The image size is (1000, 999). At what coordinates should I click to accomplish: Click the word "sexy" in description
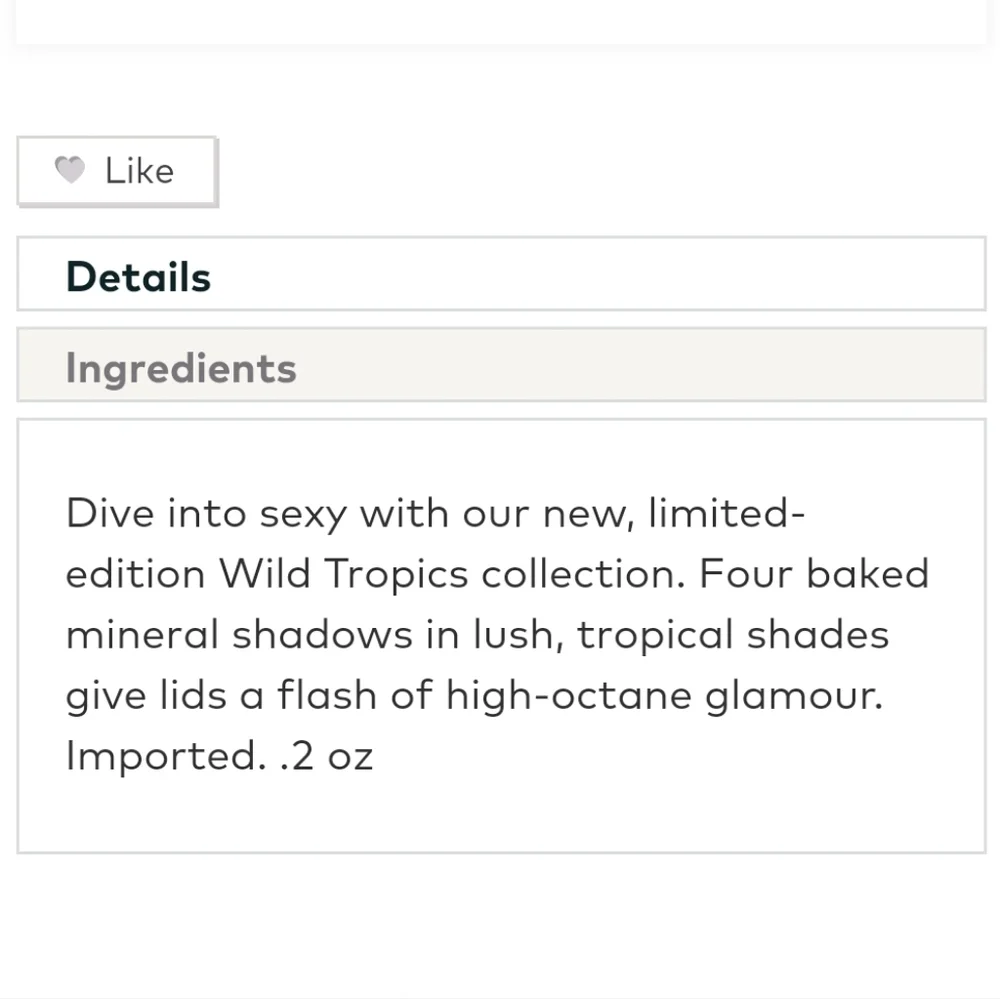pyautogui.click(x=304, y=515)
